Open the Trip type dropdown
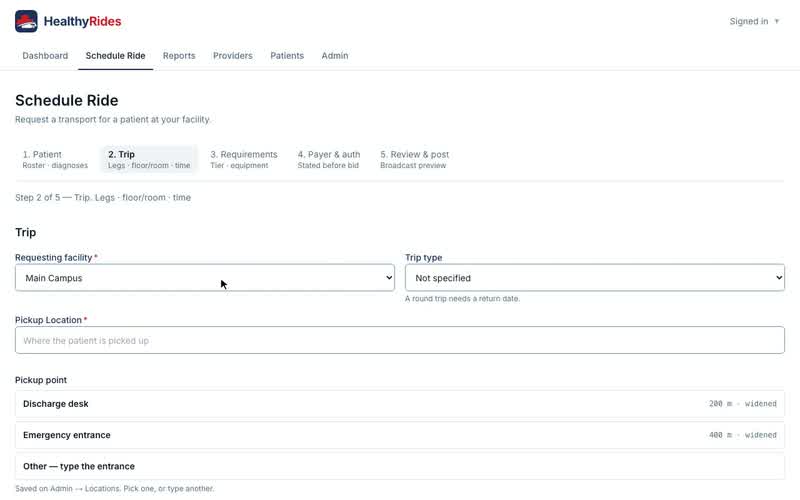 [x=594, y=278]
